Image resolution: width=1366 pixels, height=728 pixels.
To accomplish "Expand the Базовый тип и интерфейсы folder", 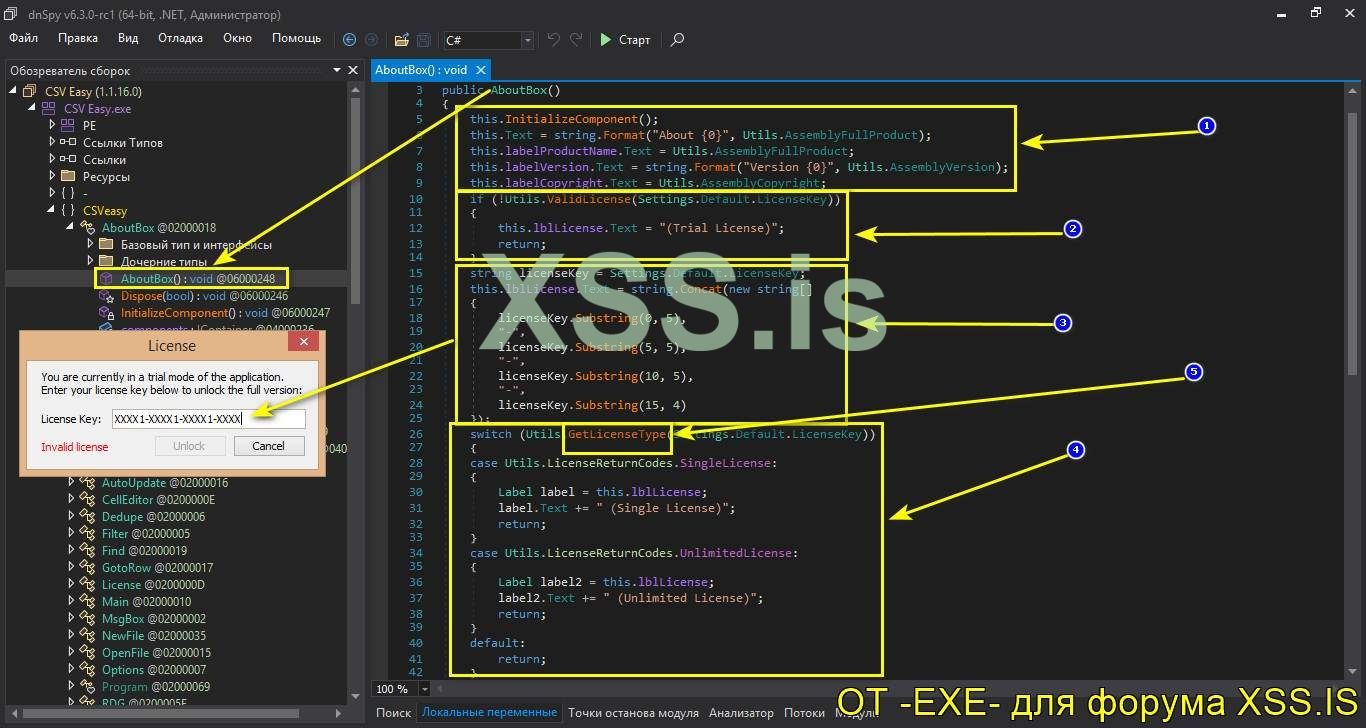I will tap(90, 244).
